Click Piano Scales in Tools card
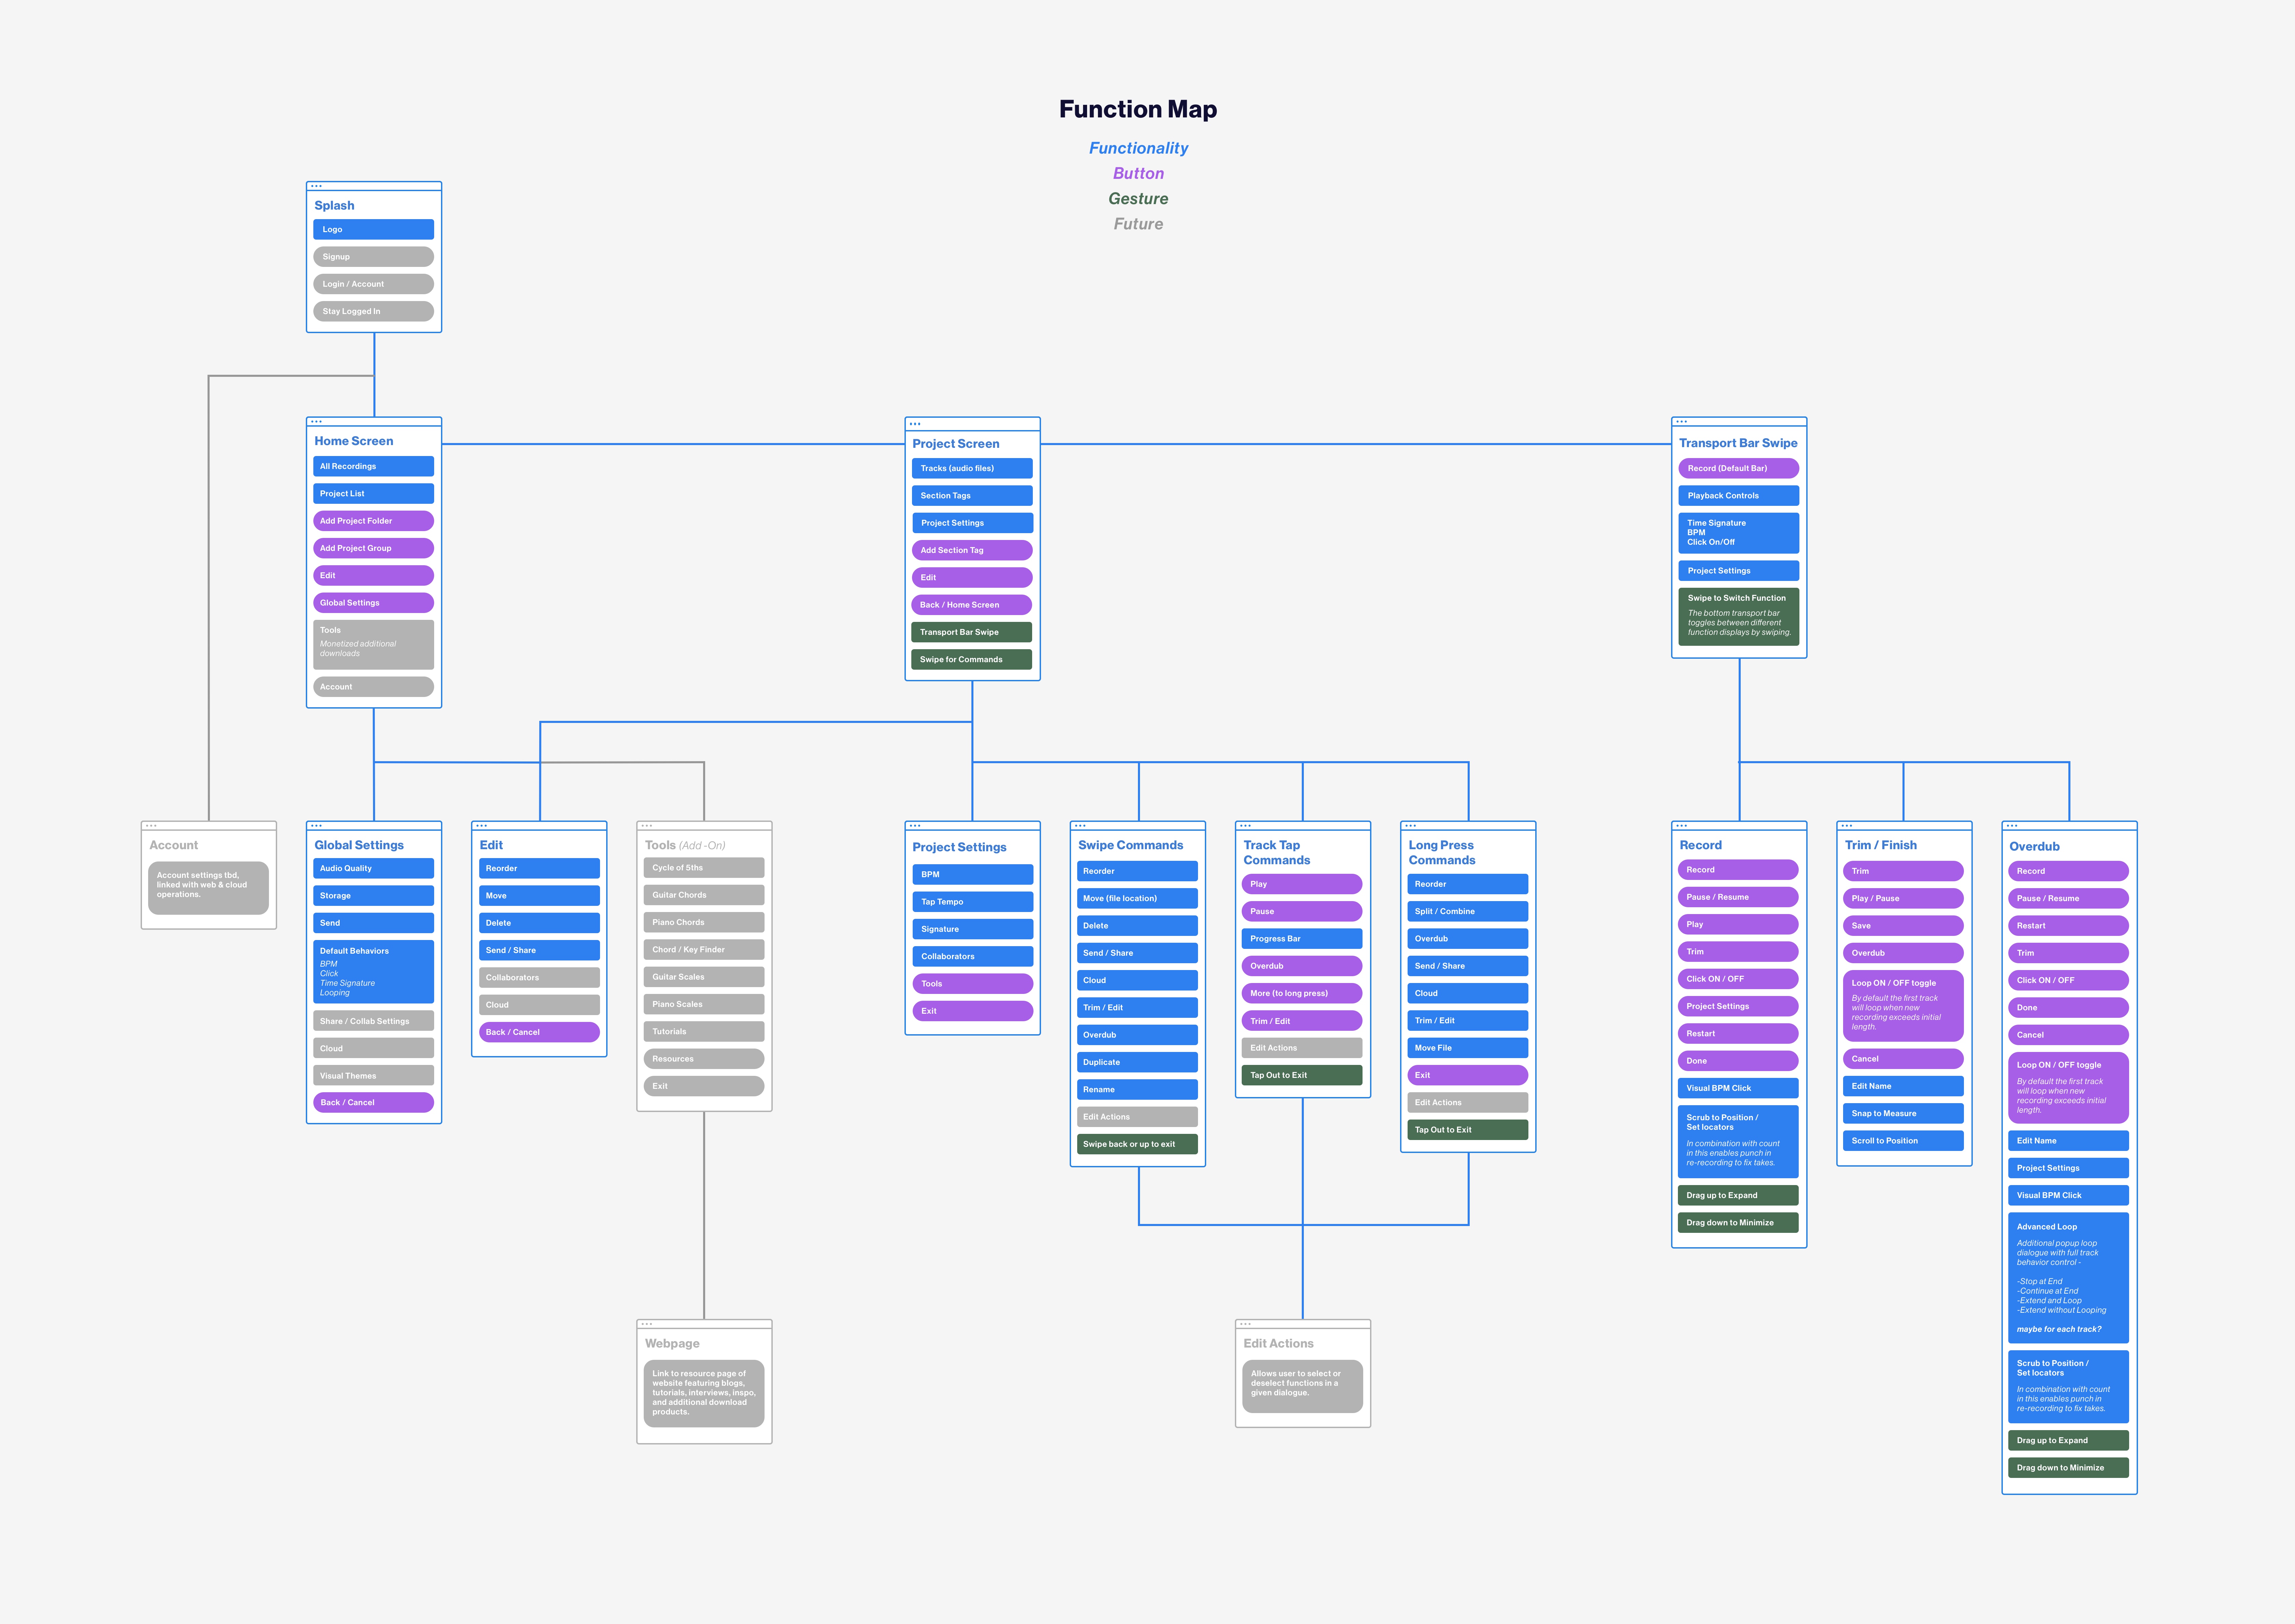2295x1624 pixels. pos(704,1004)
